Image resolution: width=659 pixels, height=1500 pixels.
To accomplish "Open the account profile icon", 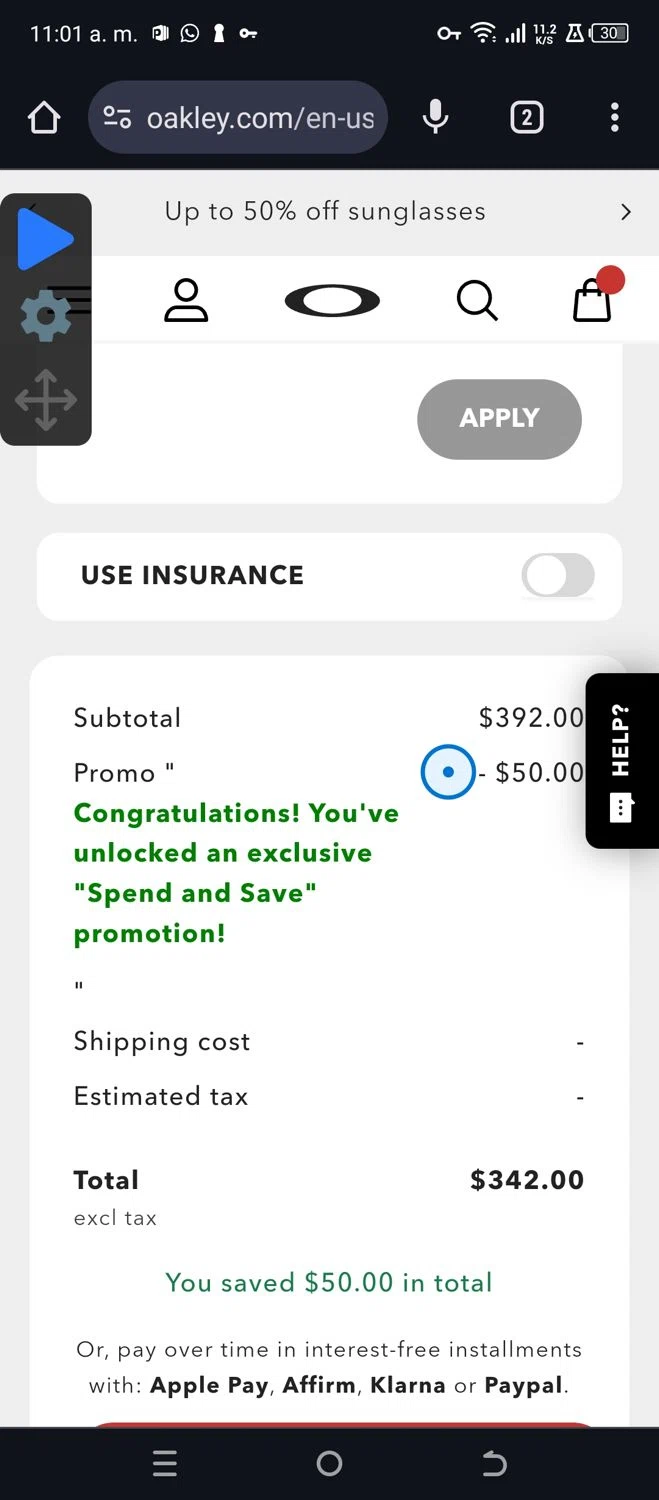I will click(x=186, y=300).
